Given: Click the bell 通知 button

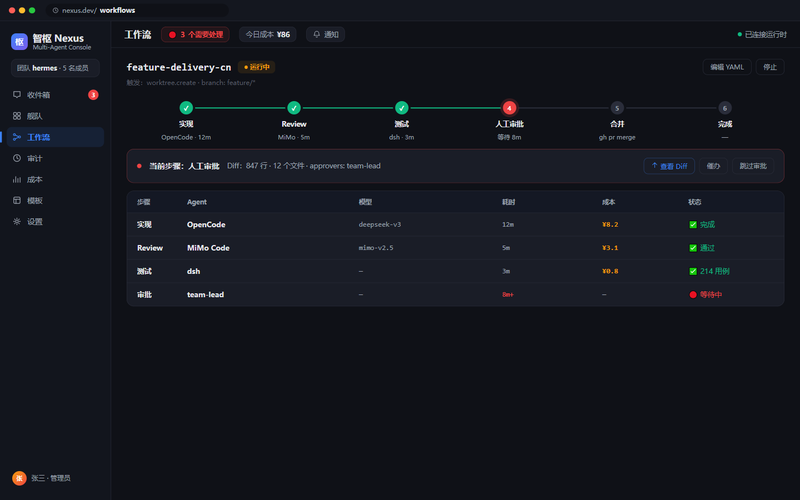Looking at the screenshot, I should point(326,34).
